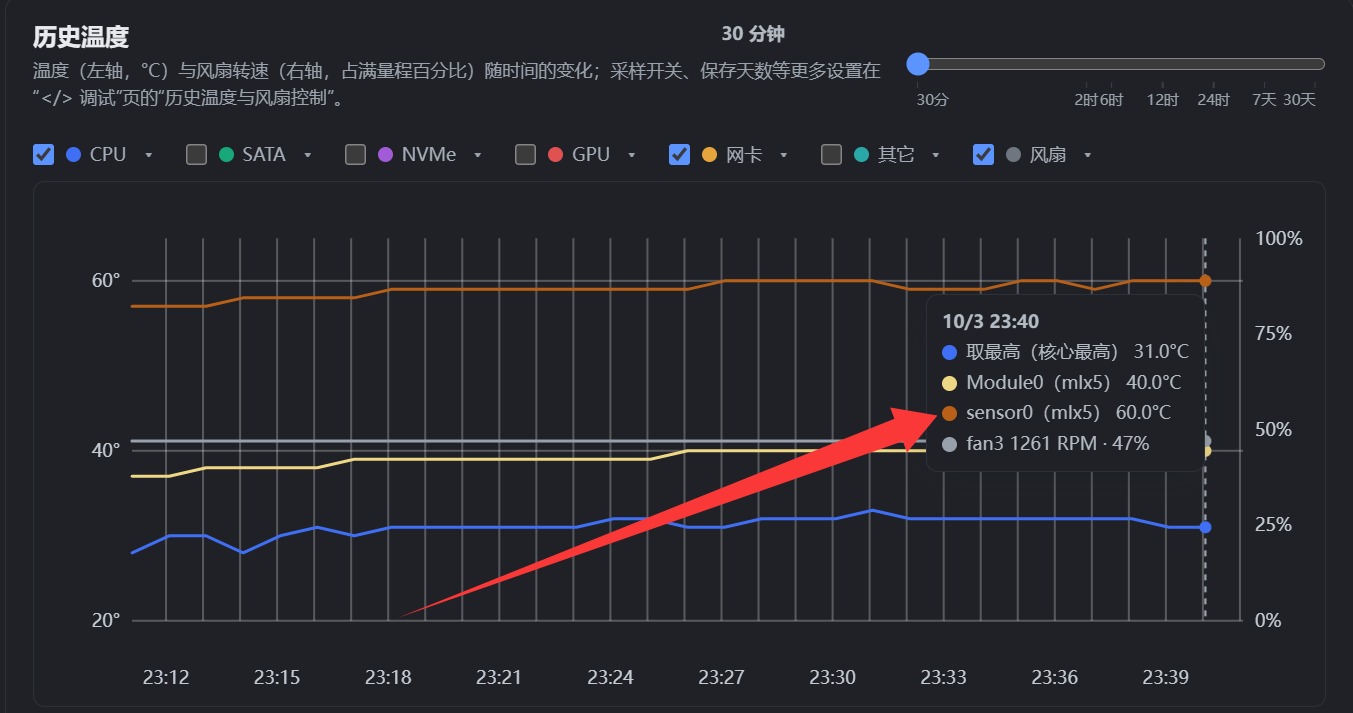Click the 30 分钟 range label

click(x=753, y=34)
